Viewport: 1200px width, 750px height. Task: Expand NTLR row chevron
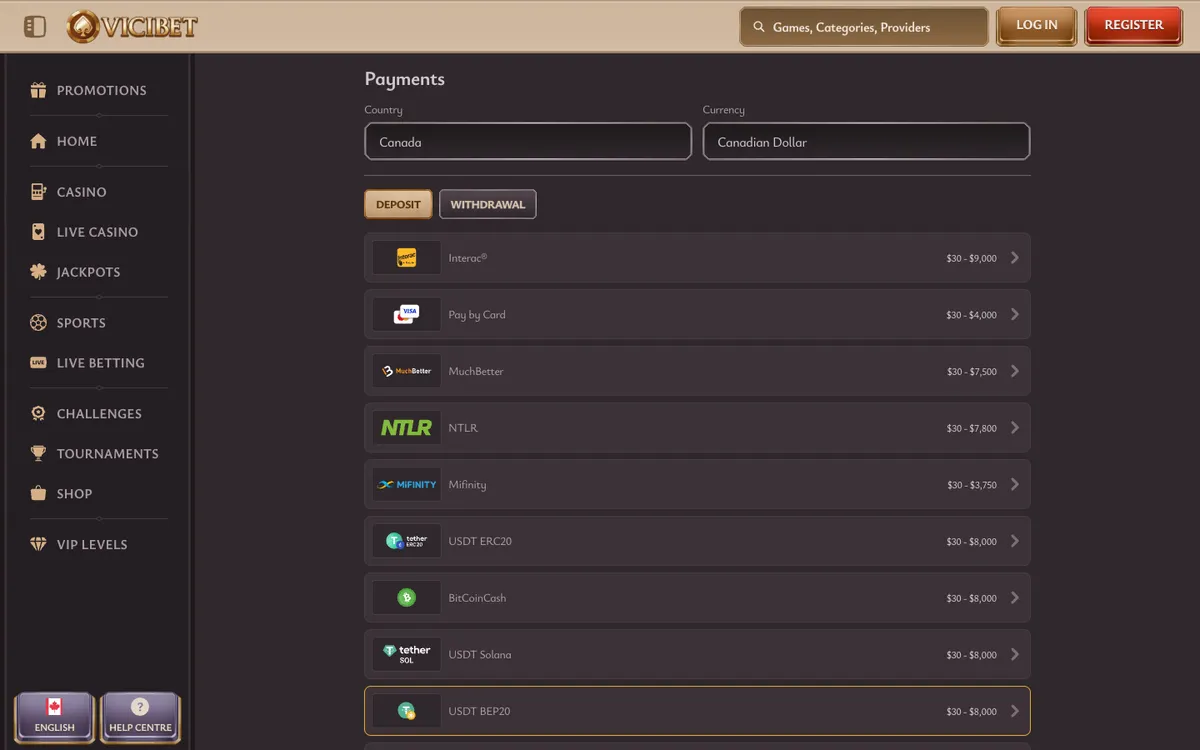pos(1015,428)
